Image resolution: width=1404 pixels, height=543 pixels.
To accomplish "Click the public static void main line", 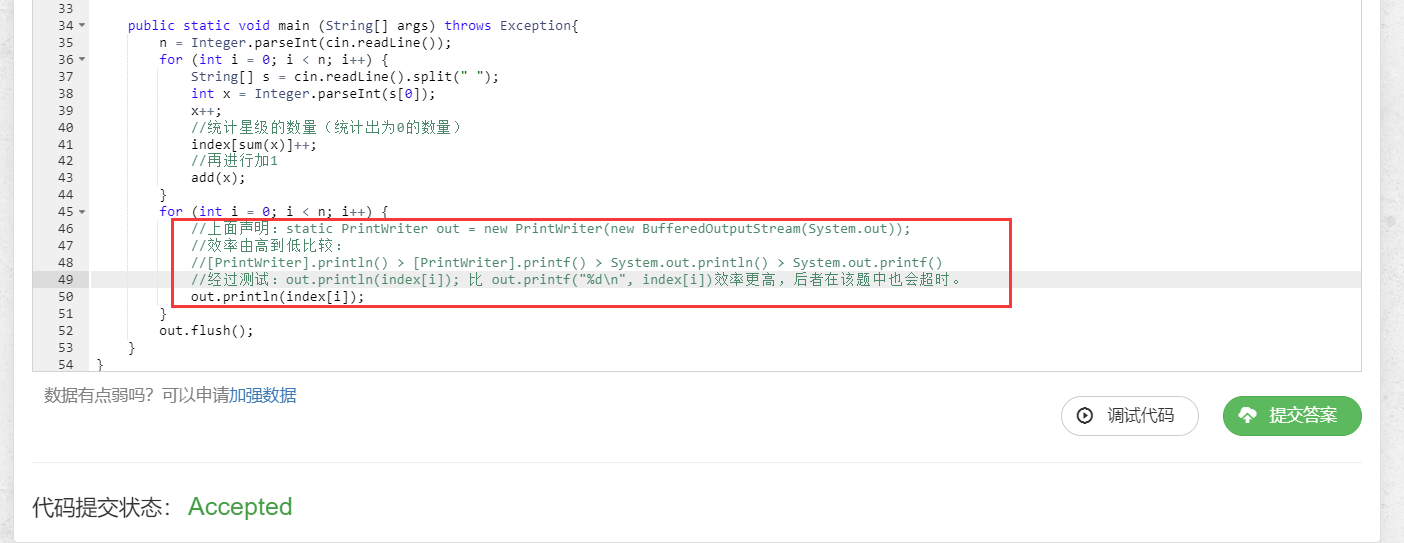I will (353, 25).
